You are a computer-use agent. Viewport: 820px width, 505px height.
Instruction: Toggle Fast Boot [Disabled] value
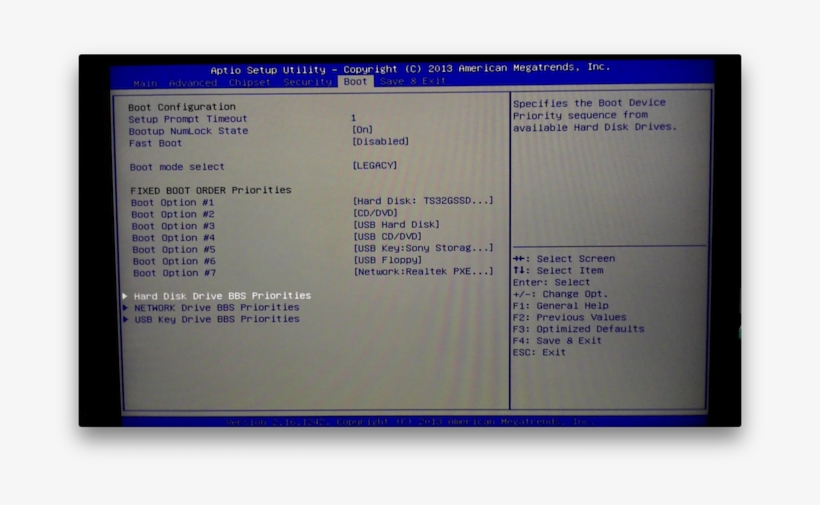(x=380, y=141)
